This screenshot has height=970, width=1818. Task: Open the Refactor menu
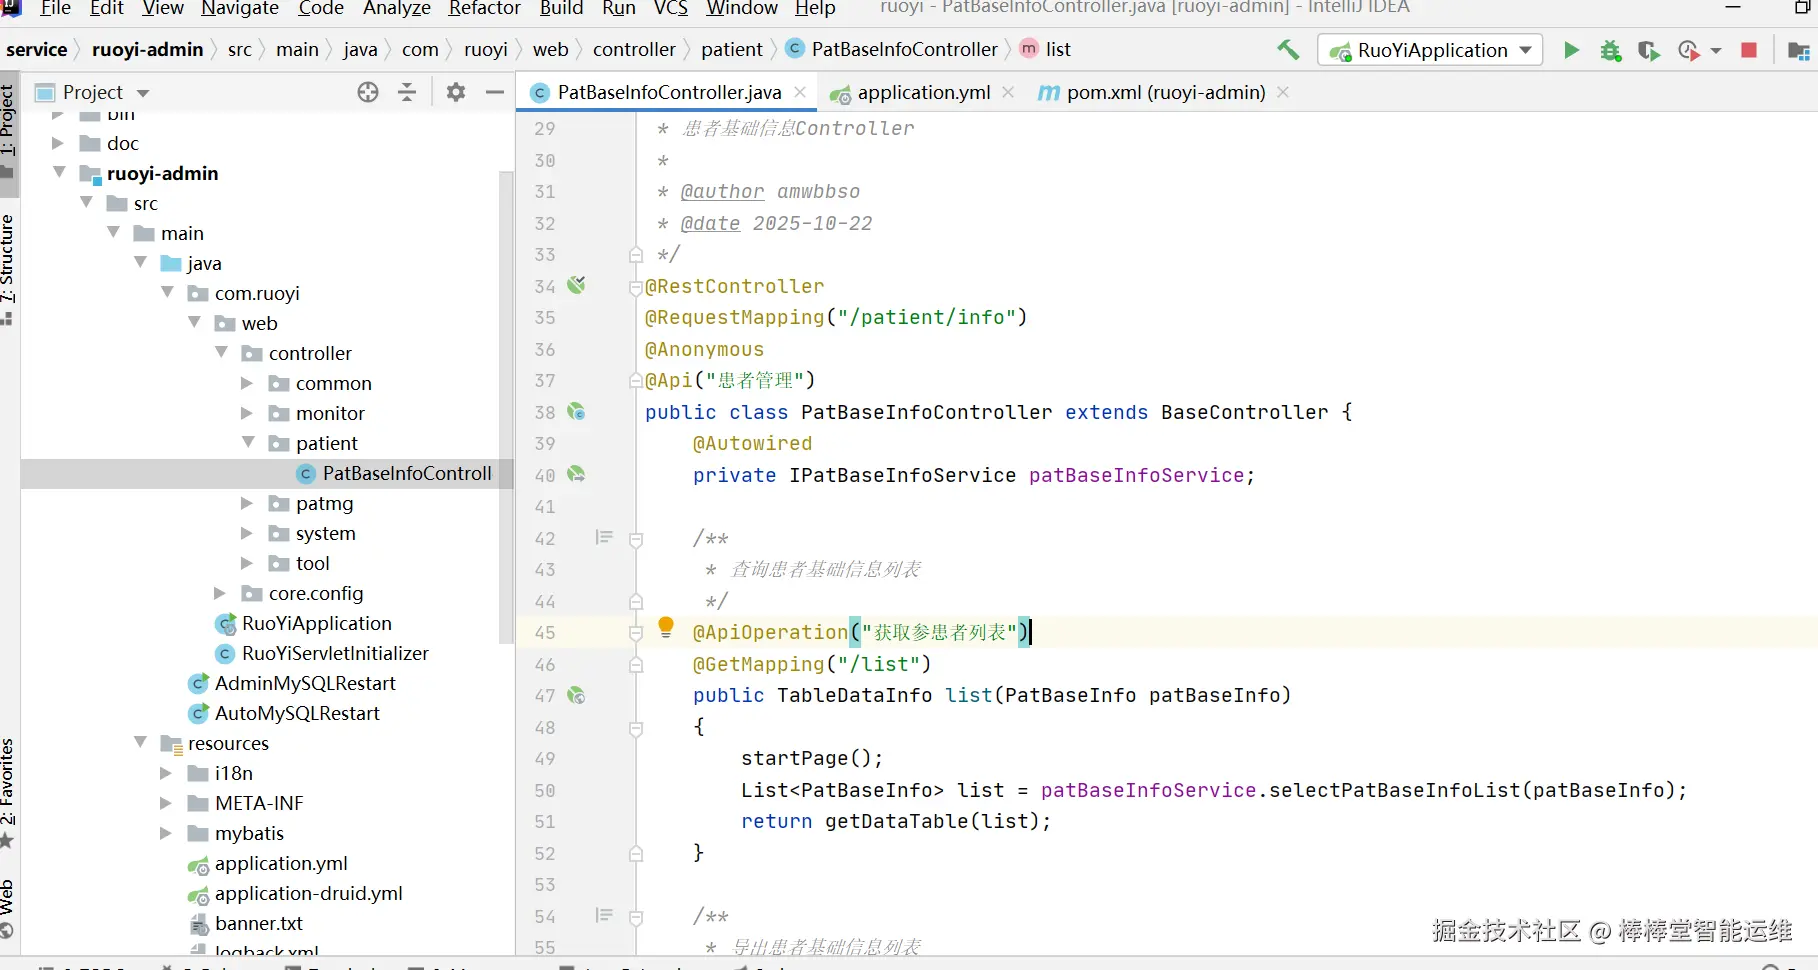485,8
